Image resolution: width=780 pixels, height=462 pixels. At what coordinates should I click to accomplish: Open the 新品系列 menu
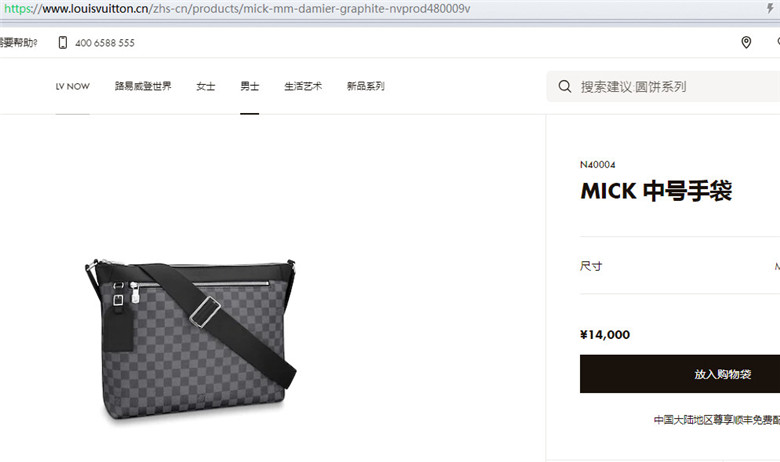tap(366, 86)
